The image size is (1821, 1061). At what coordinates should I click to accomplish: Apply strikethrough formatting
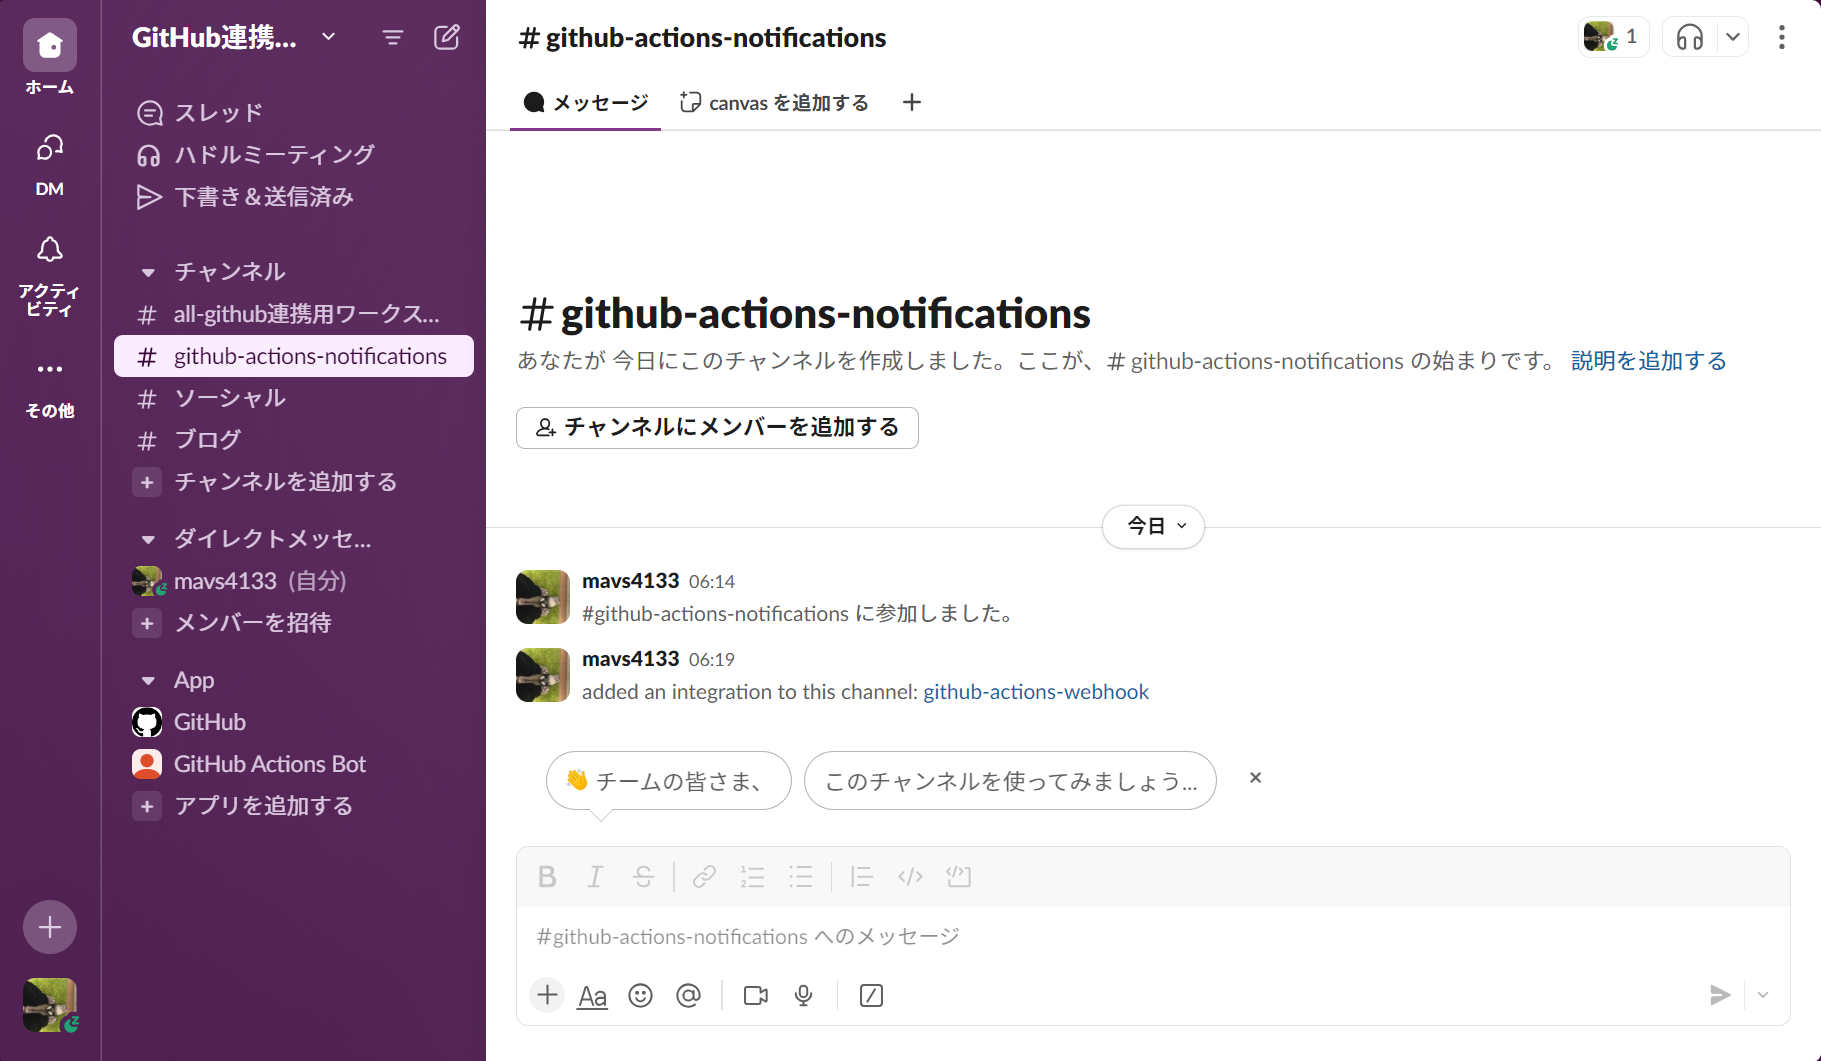[x=643, y=877]
